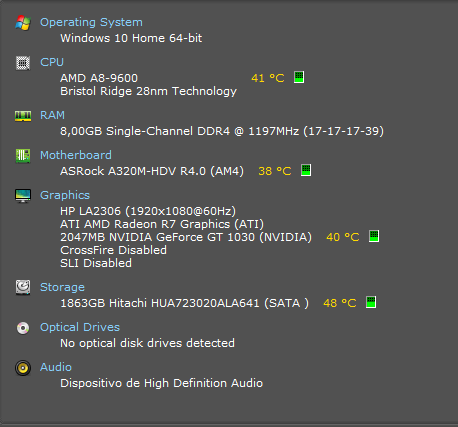Click the Hitachi drive temperature indicator
This screenshot has width=458, height=427.
(x=371, y=302)
